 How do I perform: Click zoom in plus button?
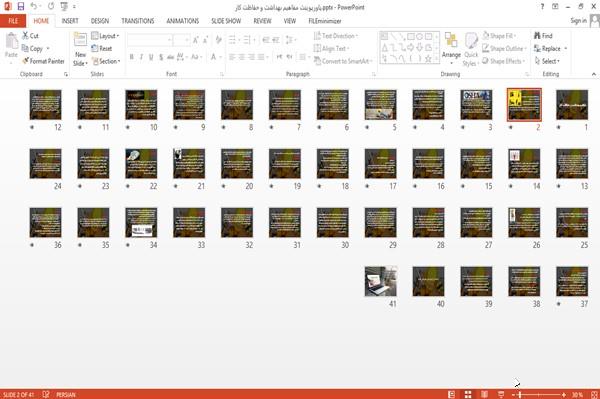pyautogui.click(x=564, y=394)
